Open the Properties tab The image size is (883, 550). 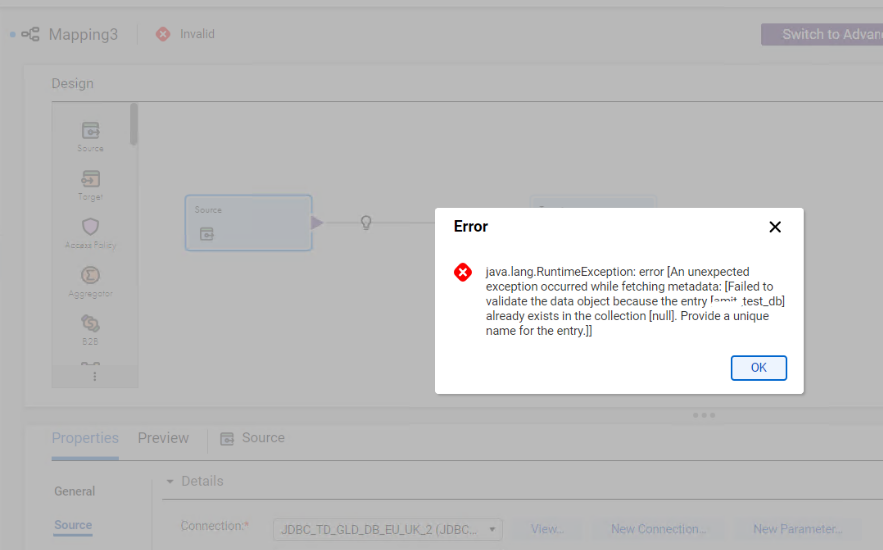point(85,438)
